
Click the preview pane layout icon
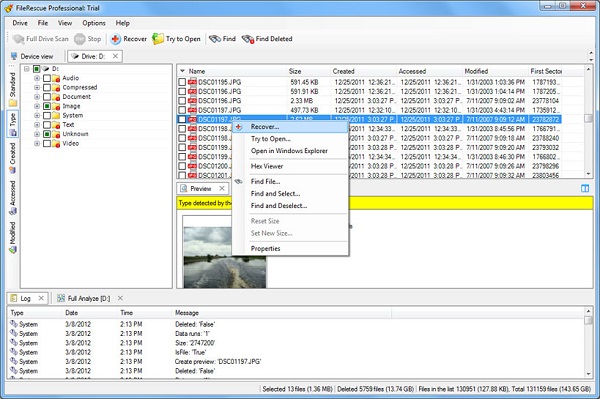tap(585, 188)
